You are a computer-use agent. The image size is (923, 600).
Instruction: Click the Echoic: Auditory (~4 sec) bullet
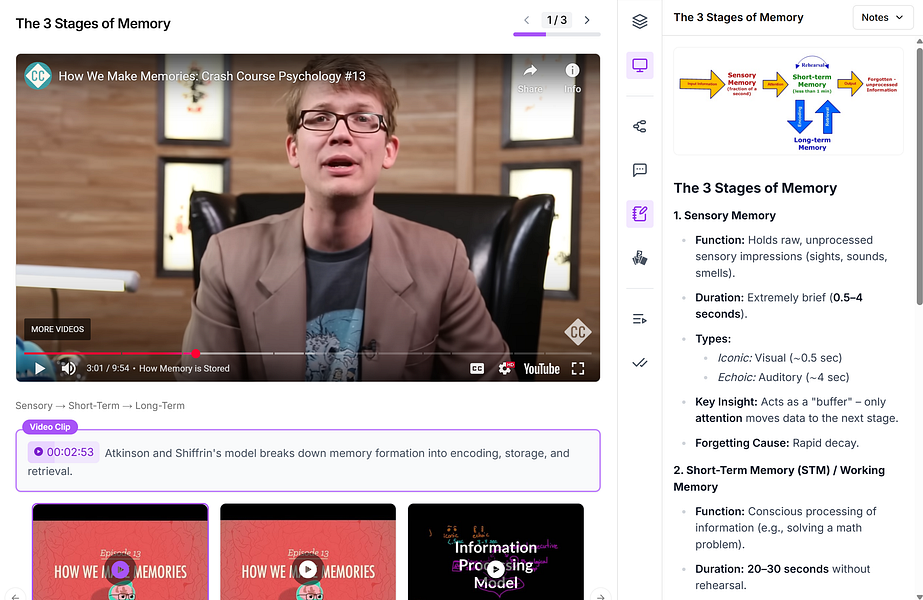tap(783, 377)
